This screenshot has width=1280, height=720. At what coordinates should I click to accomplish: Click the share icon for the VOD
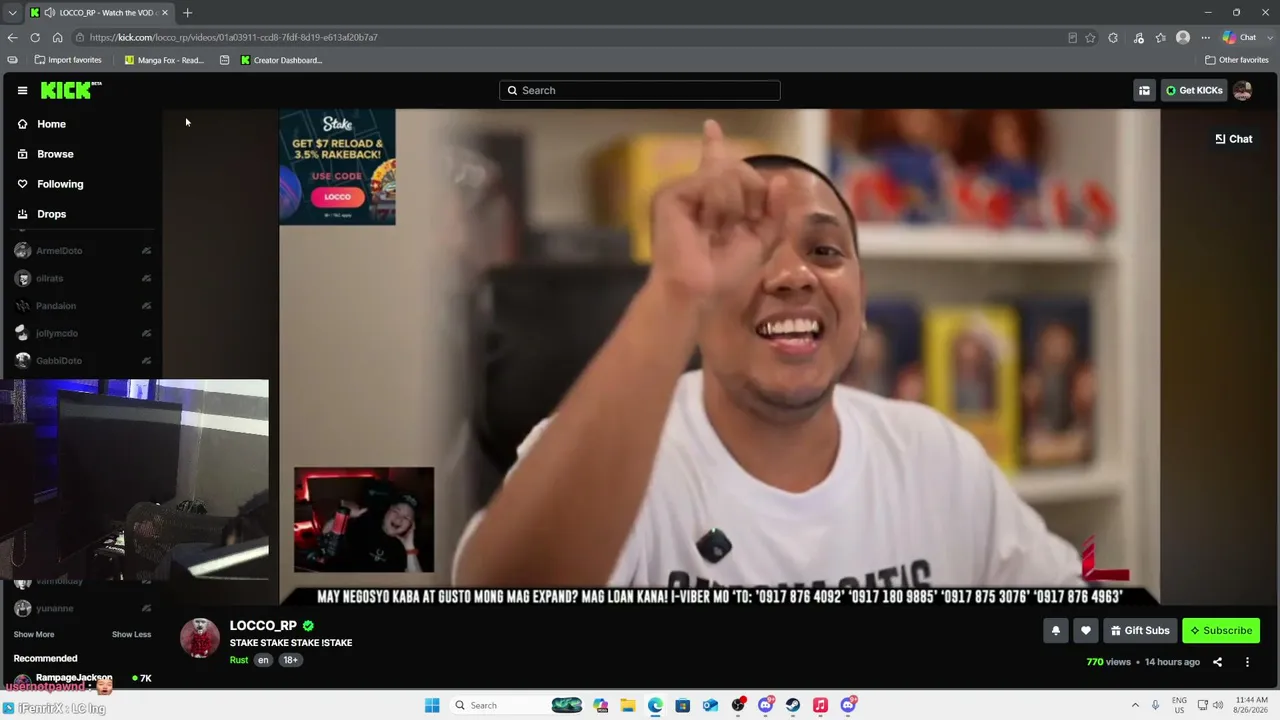[1217, 662]
